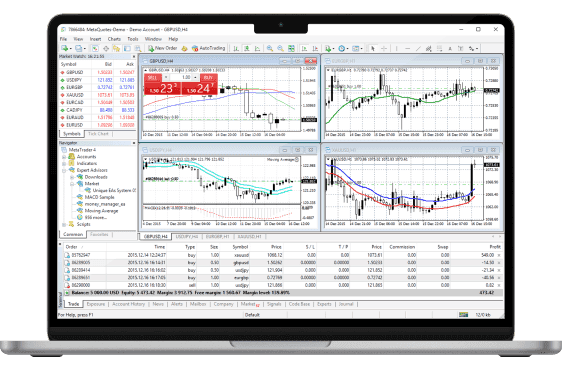The width and height of the screenshot is (562, 370).
Task: Expand the Accounts node in Navigator
Action: click(x=64, y=157)
